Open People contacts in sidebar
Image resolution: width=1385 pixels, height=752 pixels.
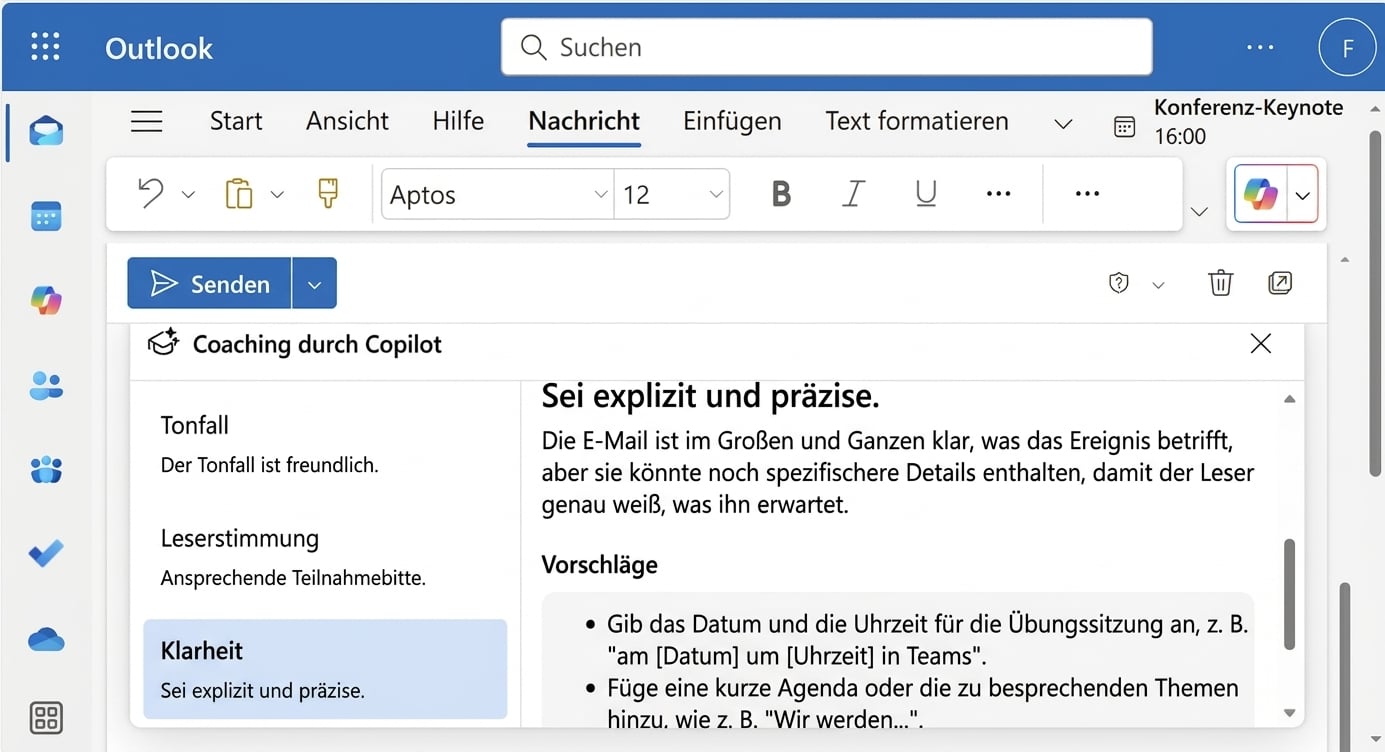(46, 385)
